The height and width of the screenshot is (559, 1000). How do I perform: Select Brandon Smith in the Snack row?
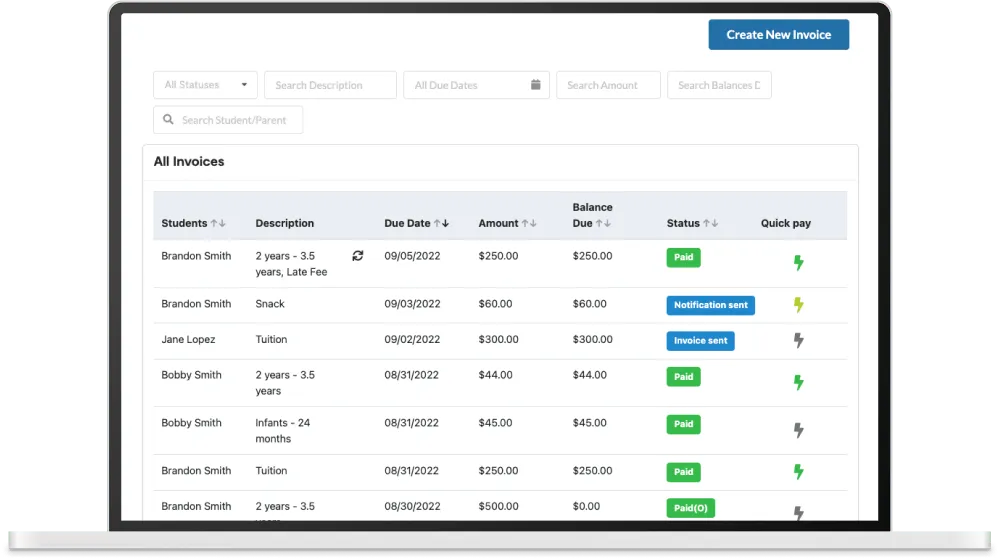point(196,303)
